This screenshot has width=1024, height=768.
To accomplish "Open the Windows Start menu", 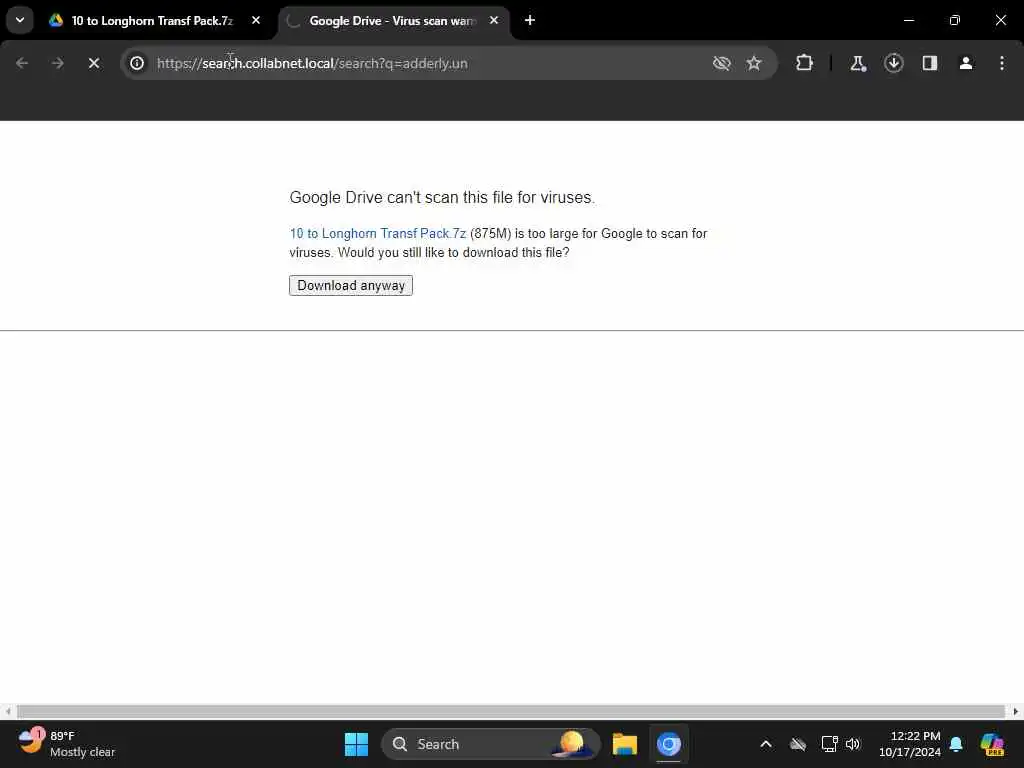I will [357, 744].
